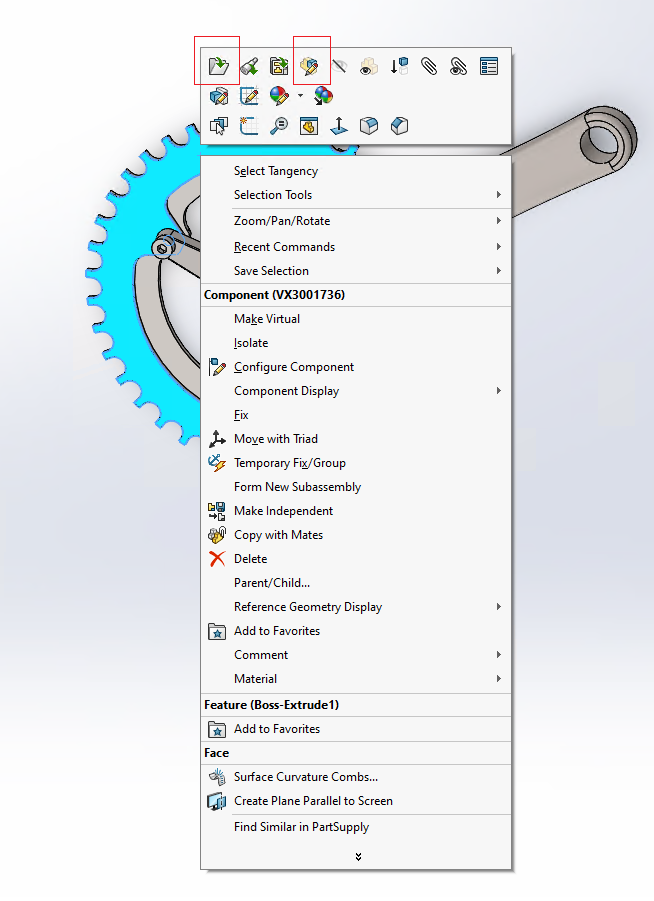Choose Make Virtual from the menu
The height and width of the screenshot is (901, 654).
pyautogui.click(x=267, y=319)
